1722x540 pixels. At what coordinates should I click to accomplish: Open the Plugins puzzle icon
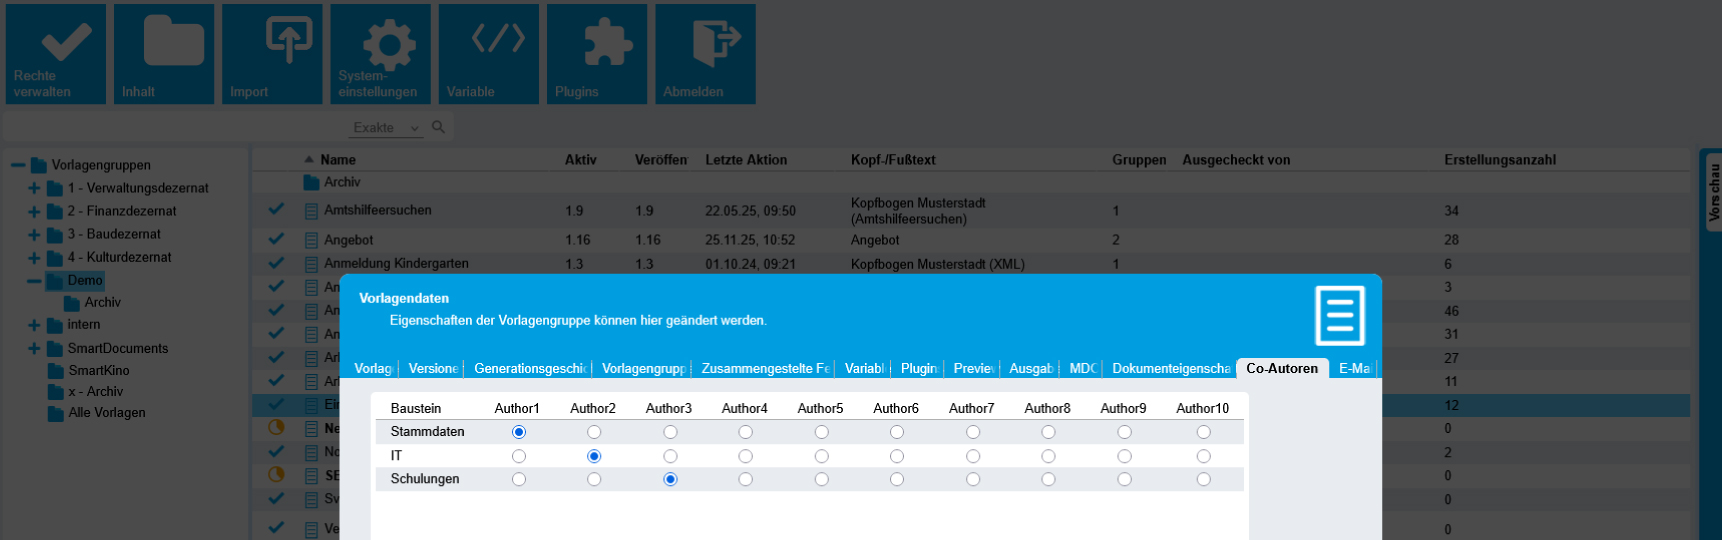tap(597, 54)
